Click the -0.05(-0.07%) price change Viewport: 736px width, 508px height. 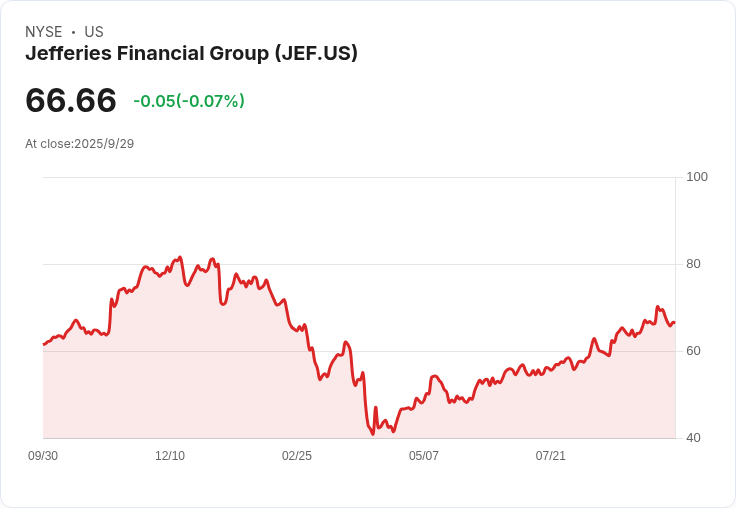(x=189, y=101)
